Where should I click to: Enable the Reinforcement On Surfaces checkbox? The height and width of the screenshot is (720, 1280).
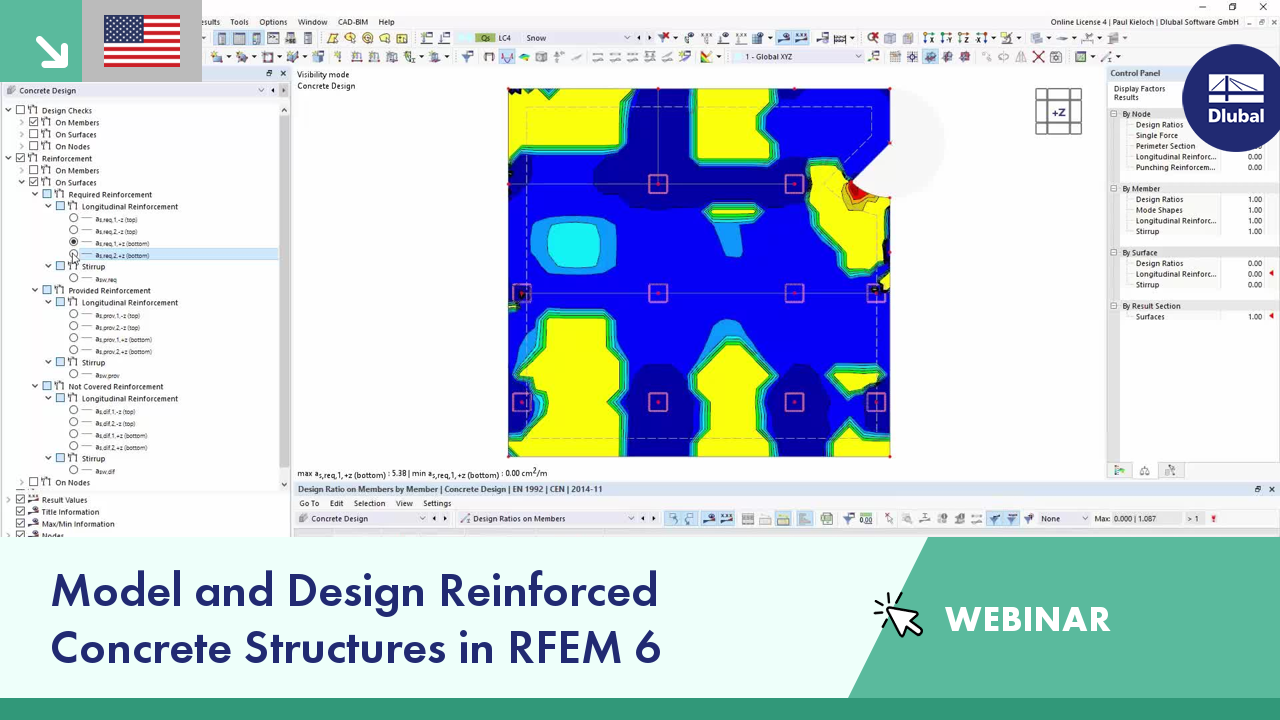33,182
